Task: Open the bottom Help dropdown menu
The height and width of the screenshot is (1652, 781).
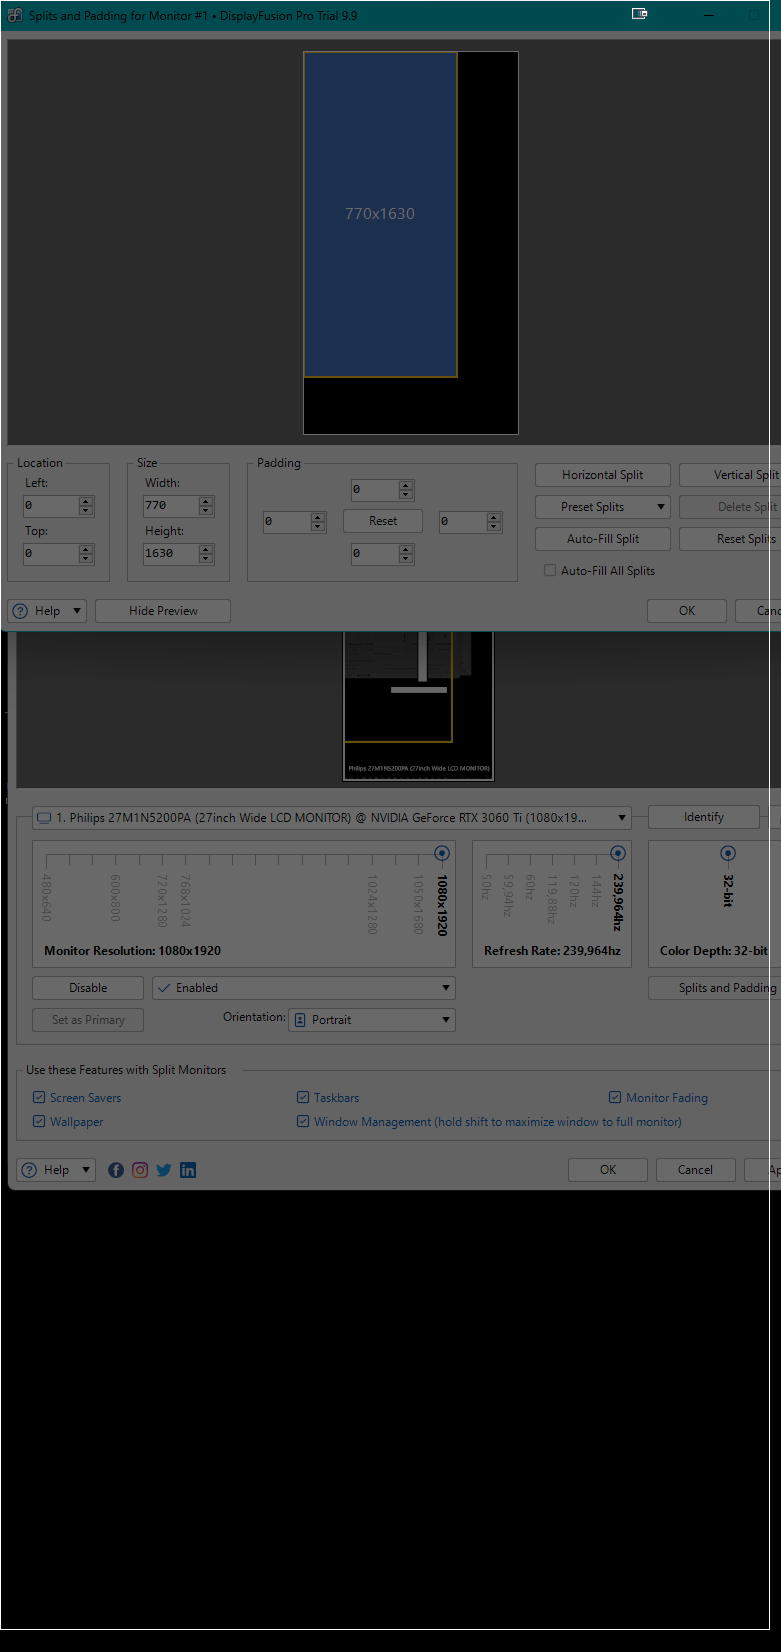Action: [x=56, y=1170]
